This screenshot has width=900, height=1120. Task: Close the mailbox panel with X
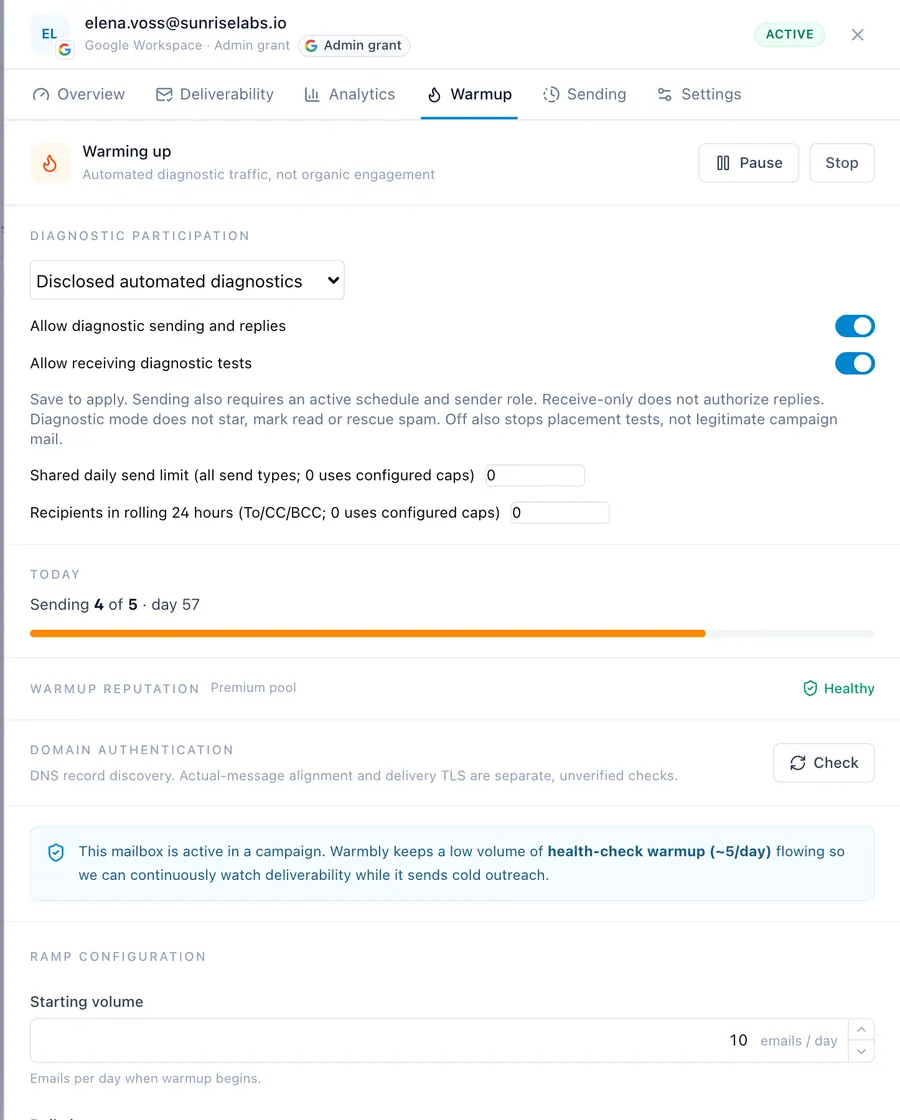coord(857,34)
